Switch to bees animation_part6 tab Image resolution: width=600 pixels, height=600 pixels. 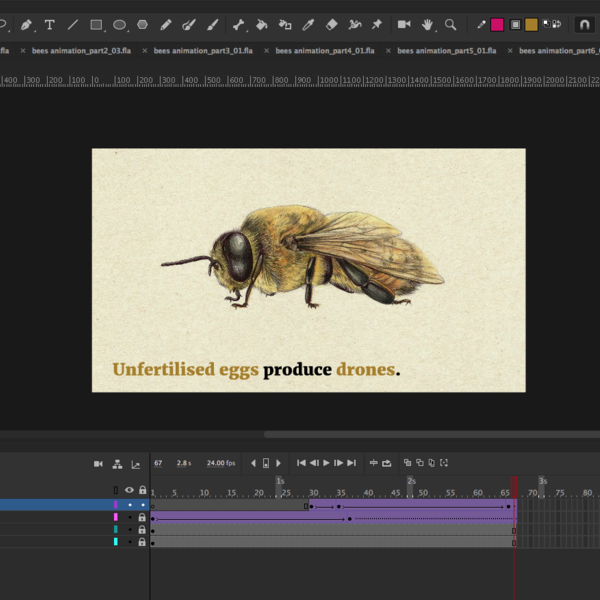pos(559,51)
